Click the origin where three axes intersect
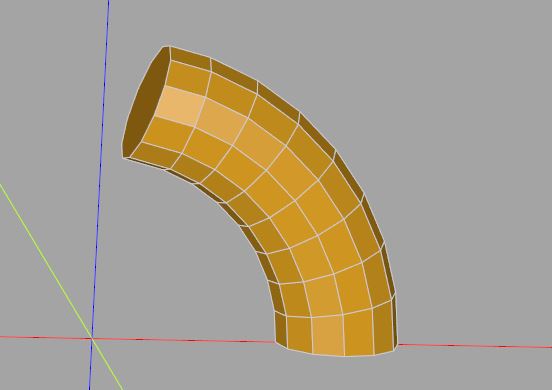The image size is (552, 390). (92, 339)
